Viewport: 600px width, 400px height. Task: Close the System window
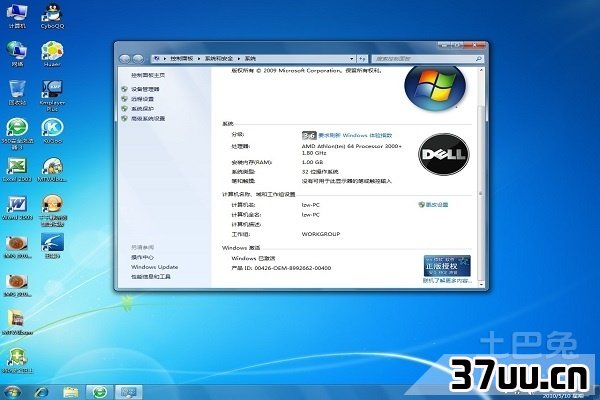(x=475, y=45)
